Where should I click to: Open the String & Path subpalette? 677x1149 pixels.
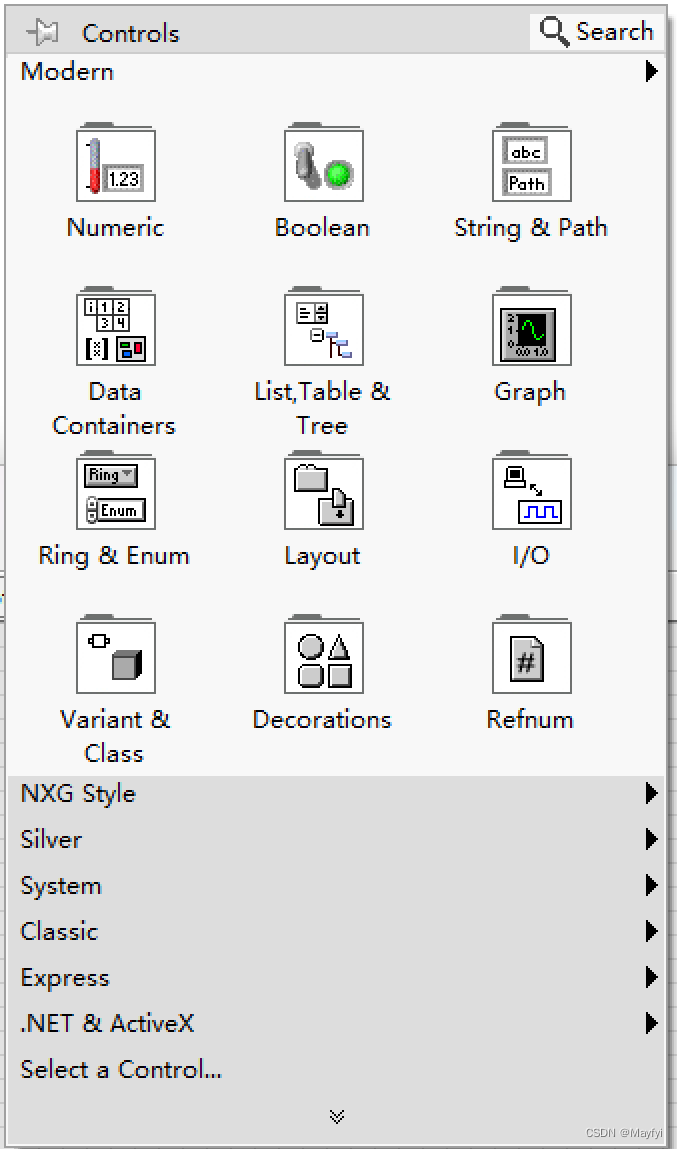coord(531,163)
